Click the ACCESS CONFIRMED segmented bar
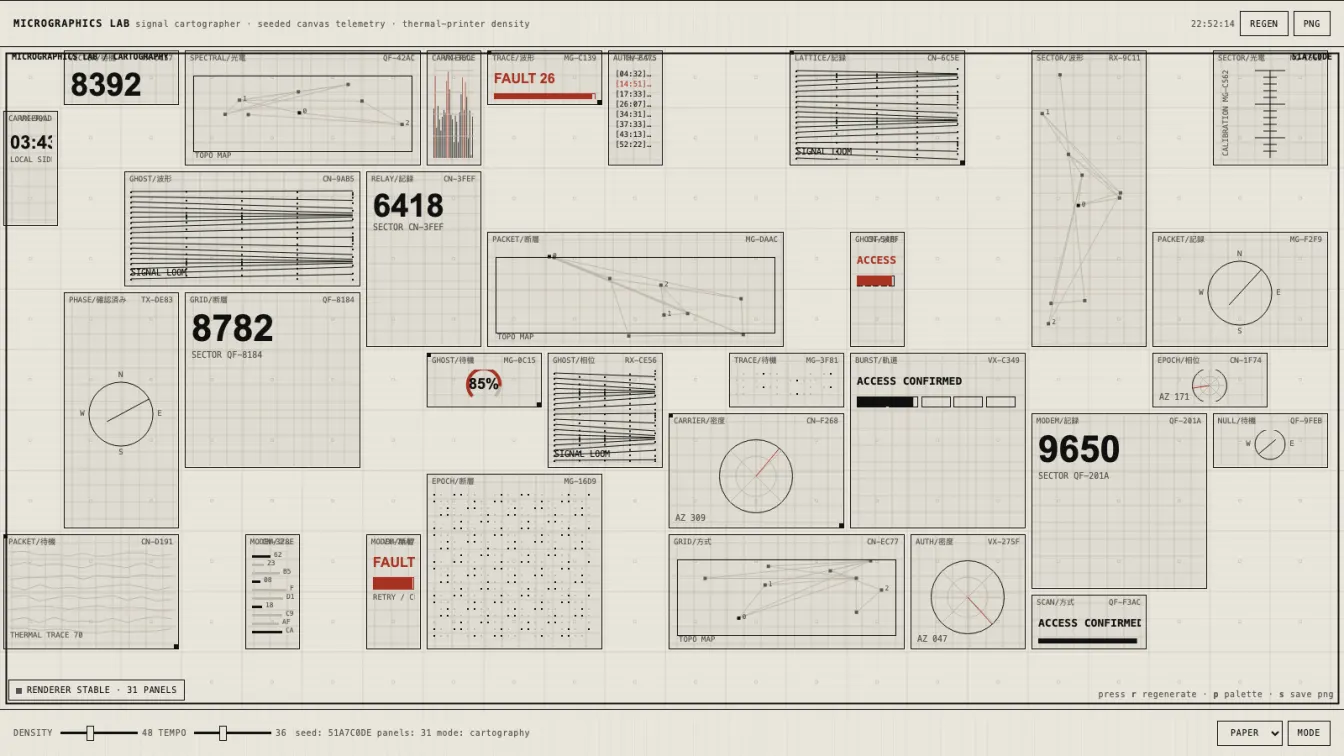The width and height of the screenshot is (1344, 756). tap(936, 402)
